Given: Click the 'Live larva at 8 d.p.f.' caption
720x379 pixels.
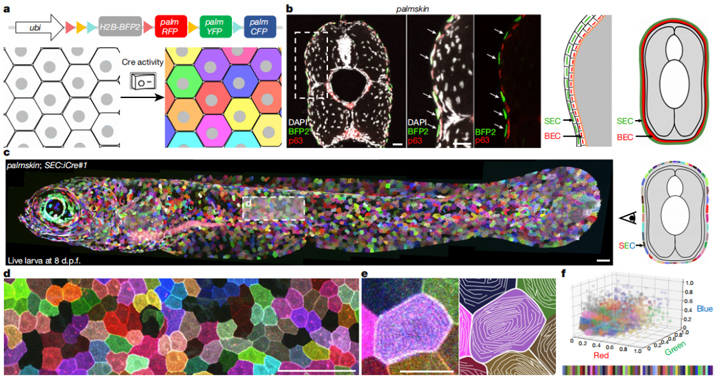Looking at the screenshot, I should (x=42, y=260).
